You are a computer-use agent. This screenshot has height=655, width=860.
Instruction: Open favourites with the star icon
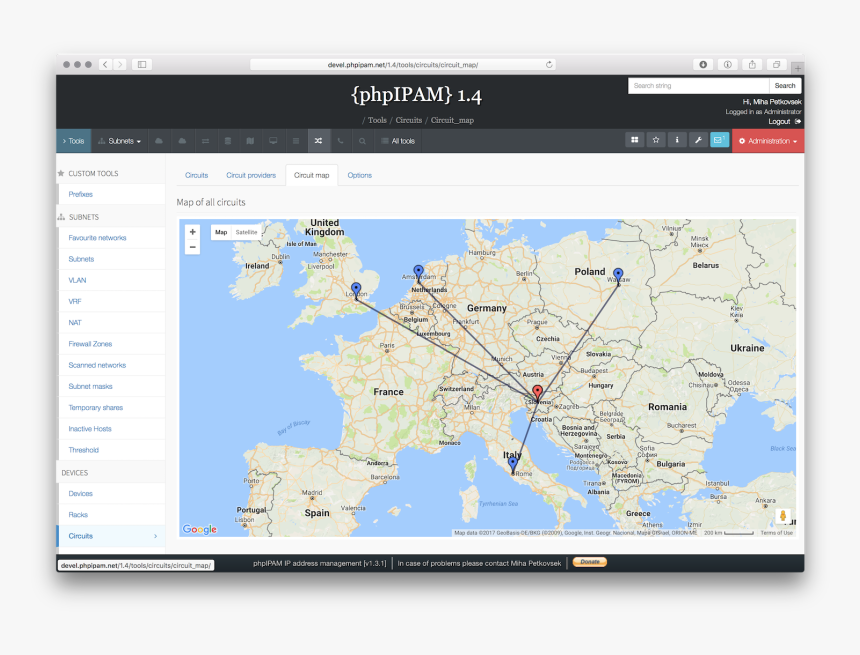point(656,141)
